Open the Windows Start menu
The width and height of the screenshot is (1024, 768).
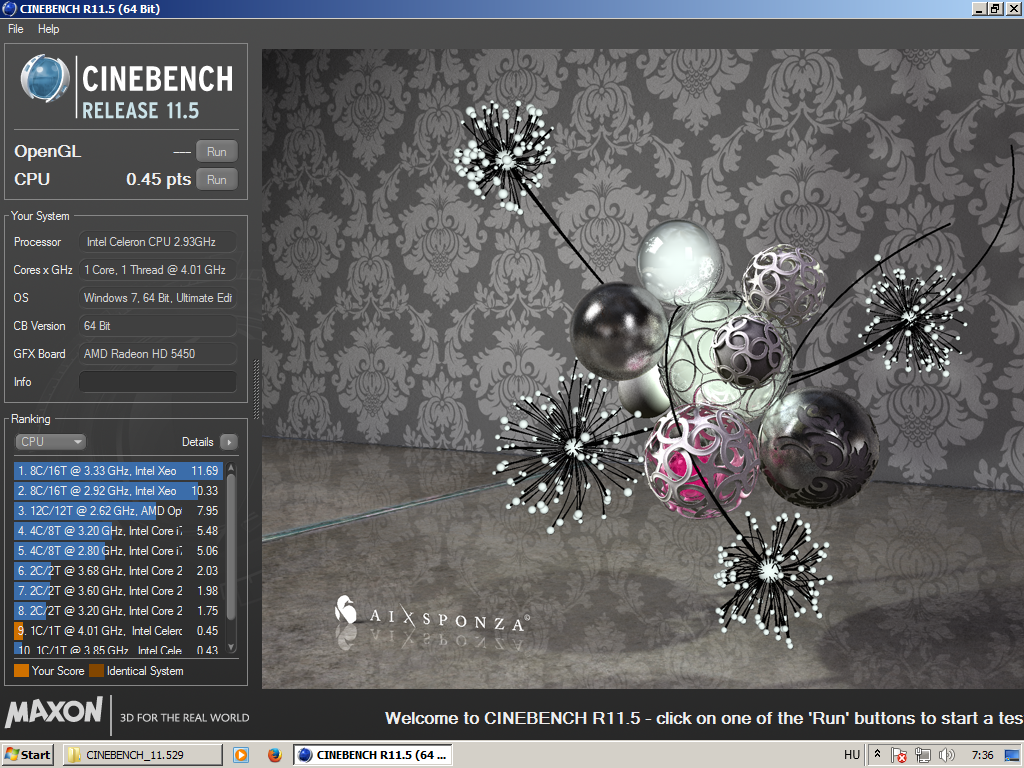tap(27, 755)
